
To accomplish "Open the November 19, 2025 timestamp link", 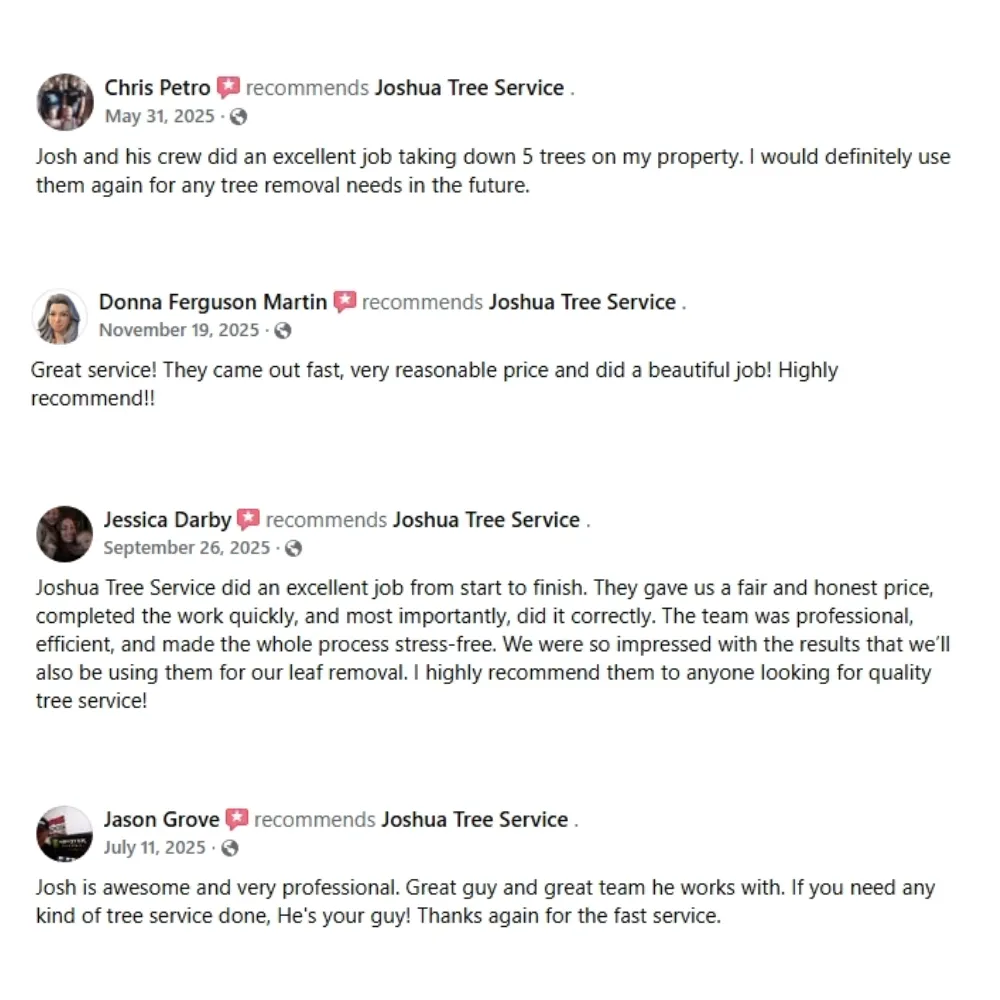I will click(x=179, y=331).
